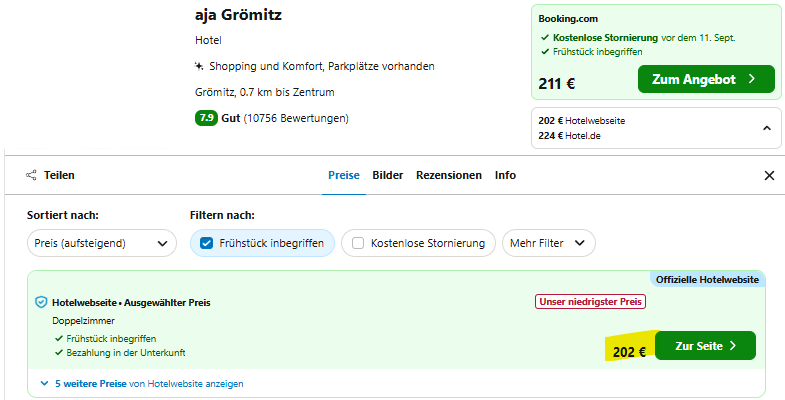Open the Preis (aufsteigend) sort dropdown
Screen dimensions: 785x400
102,243
